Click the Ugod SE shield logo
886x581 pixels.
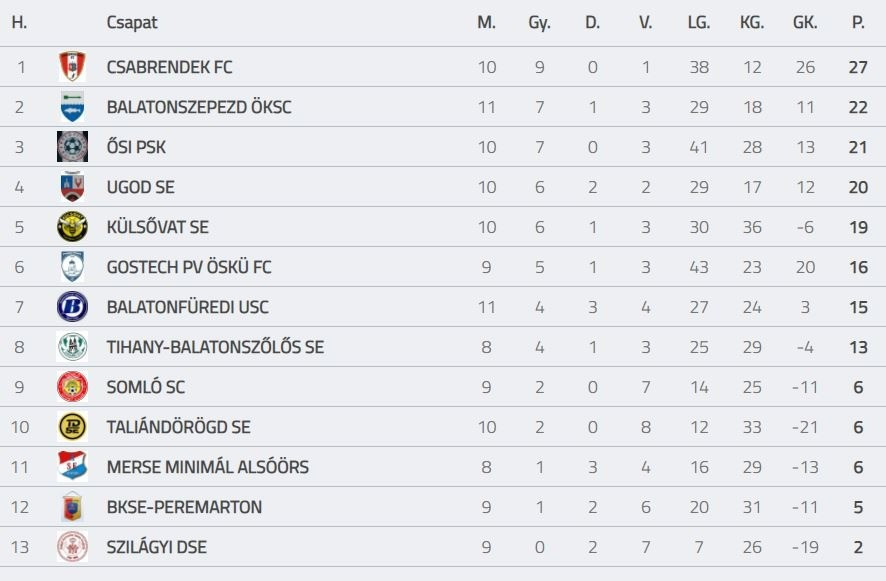(x=72, y=187)
